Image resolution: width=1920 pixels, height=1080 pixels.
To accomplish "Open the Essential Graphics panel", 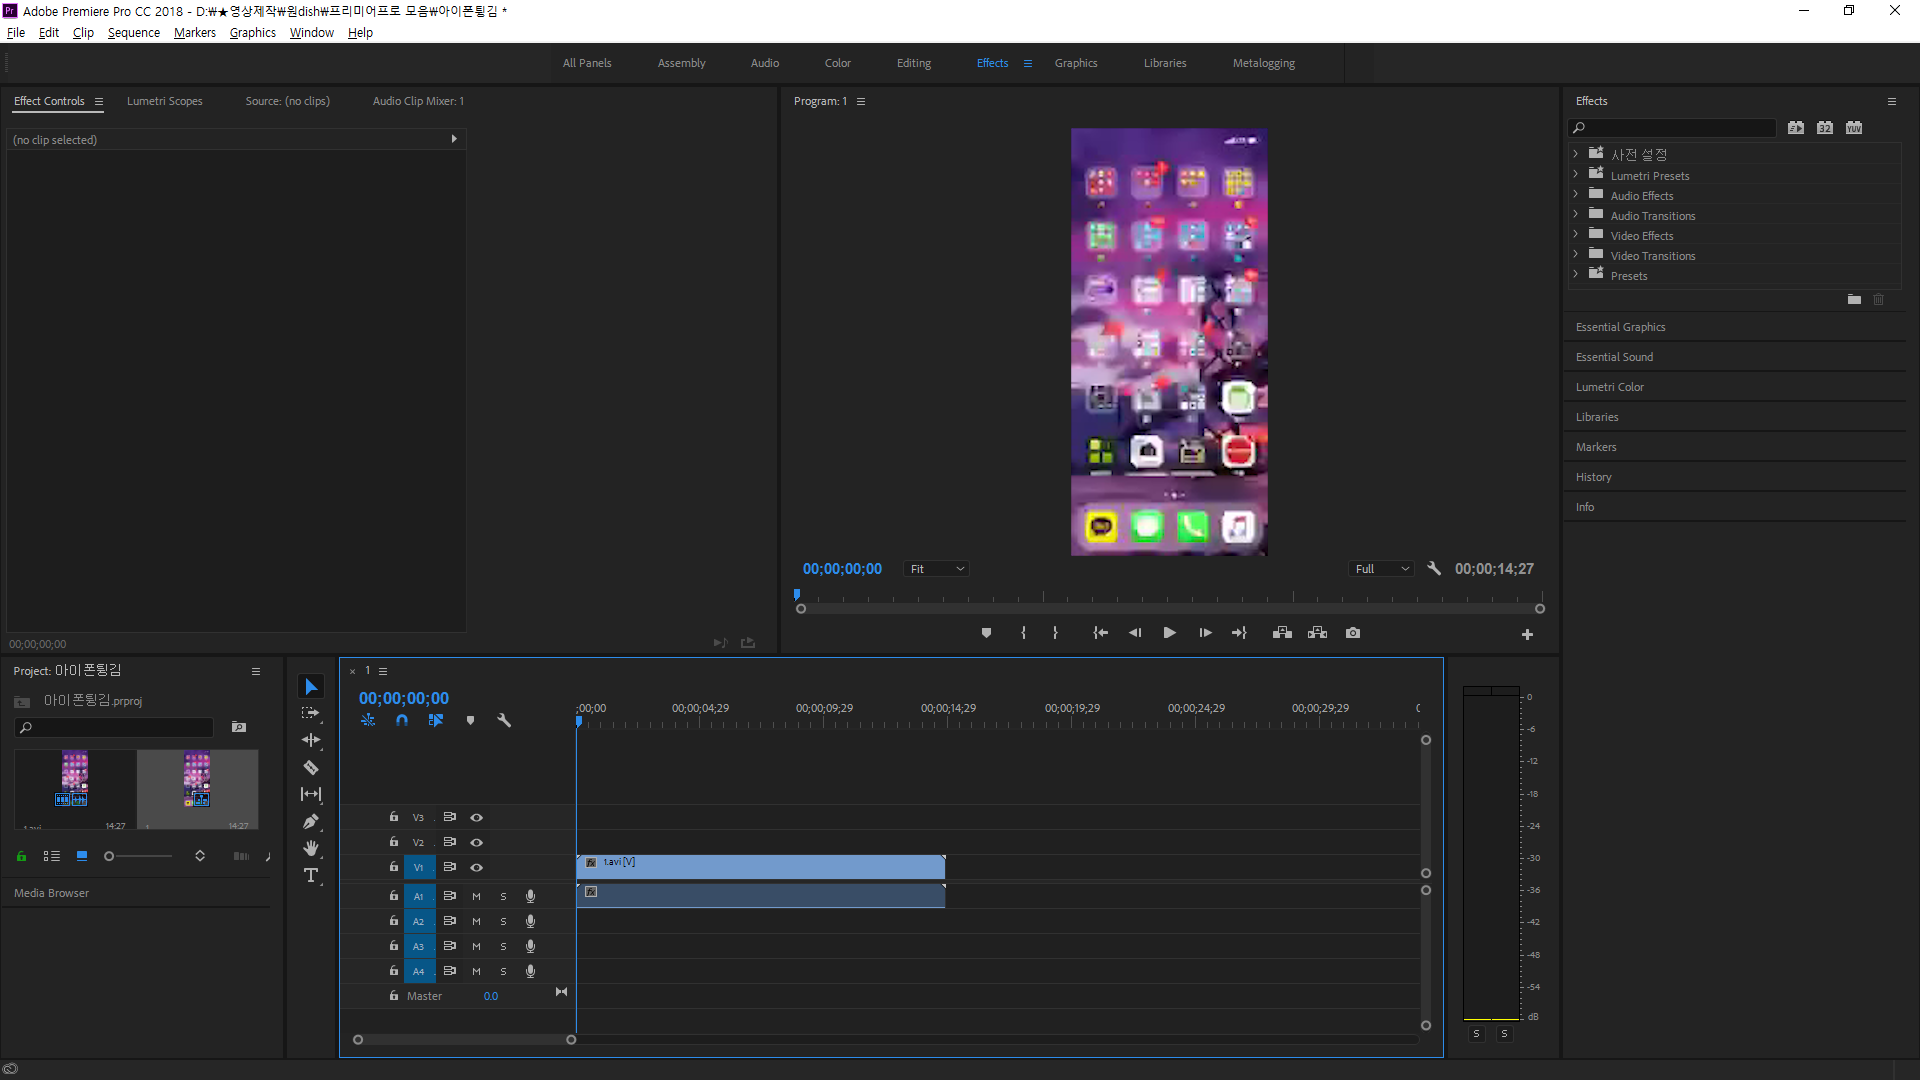I will click(x=1620, y=327).
